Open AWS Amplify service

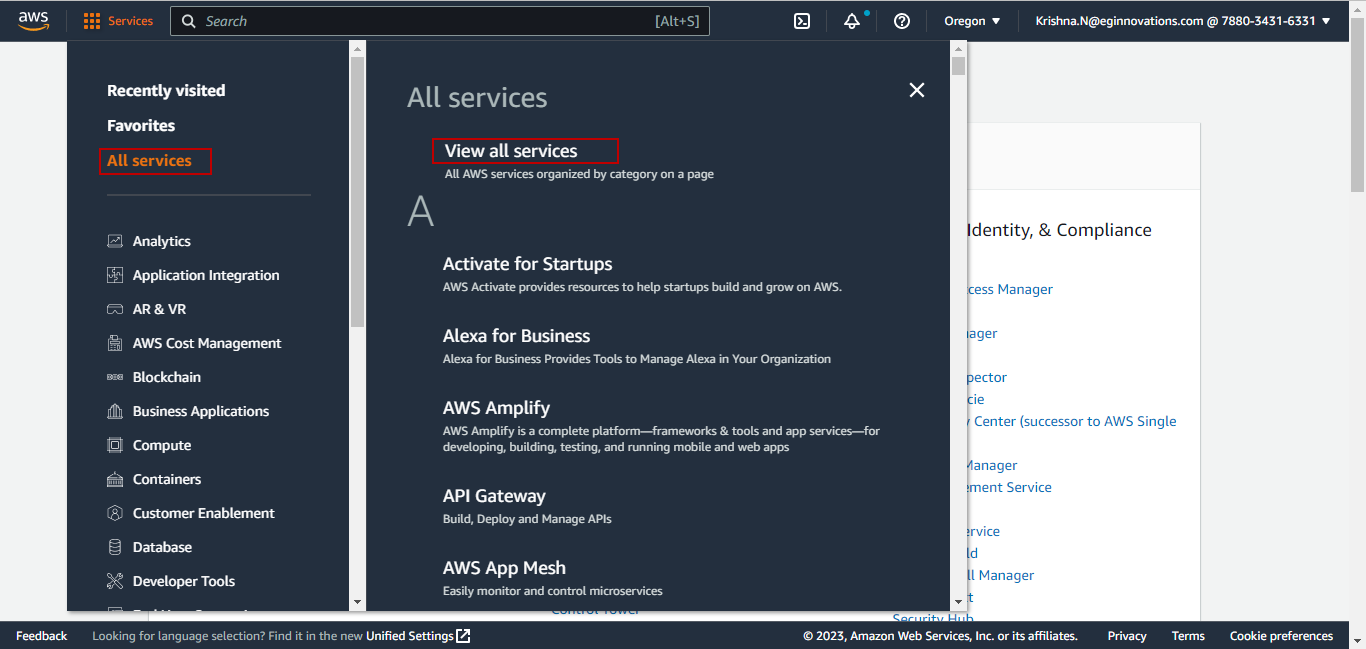(x=497, y=408)
